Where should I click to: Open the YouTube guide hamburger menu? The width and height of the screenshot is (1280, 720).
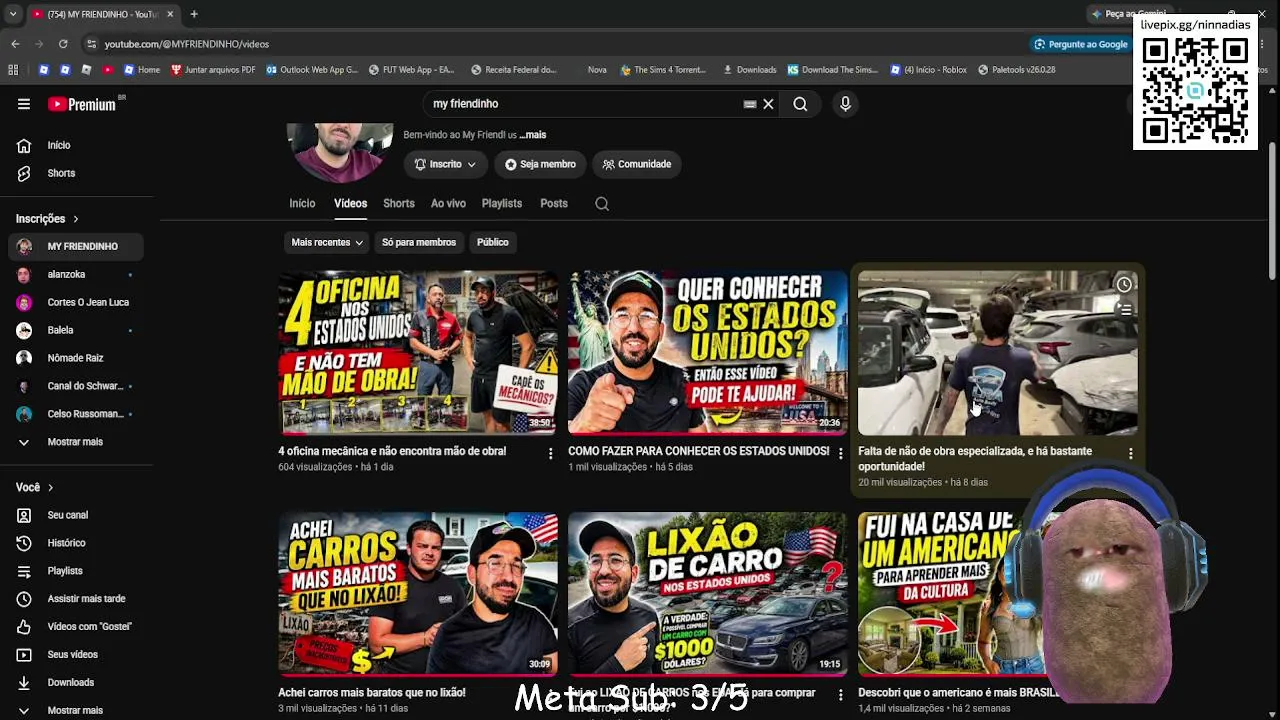tap(24, 104)
